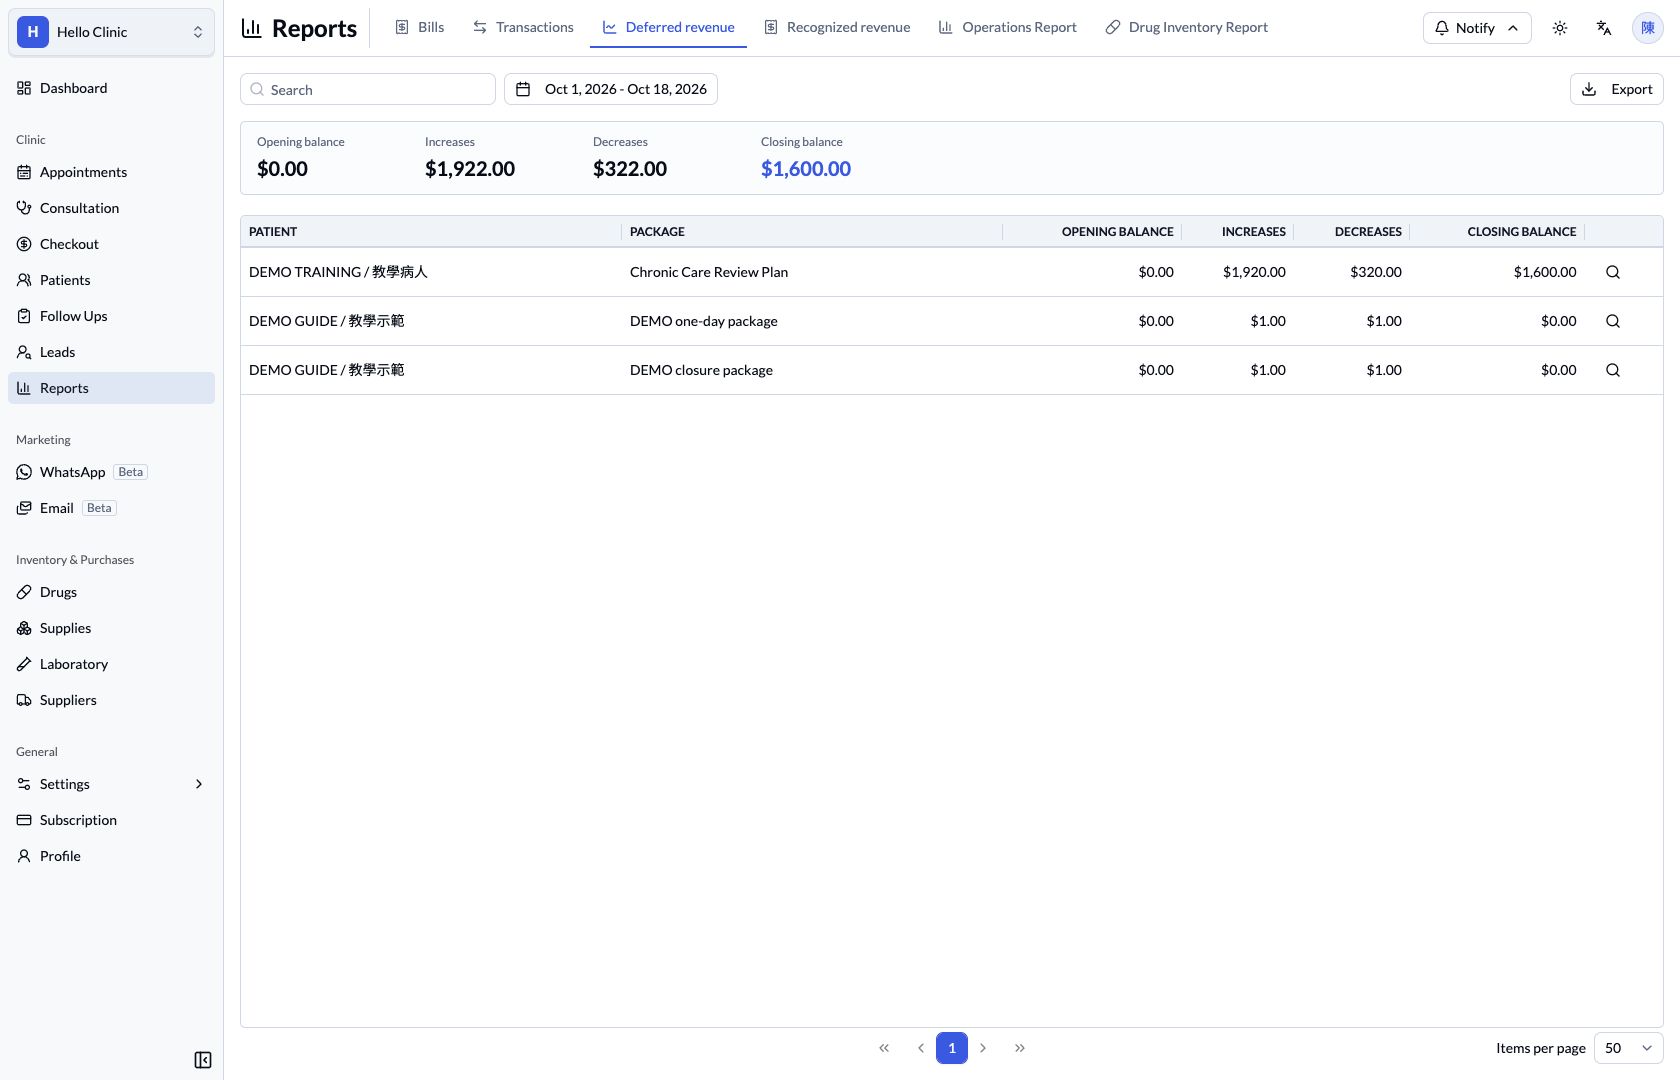Open the Dashboard page

click(111, 88)
